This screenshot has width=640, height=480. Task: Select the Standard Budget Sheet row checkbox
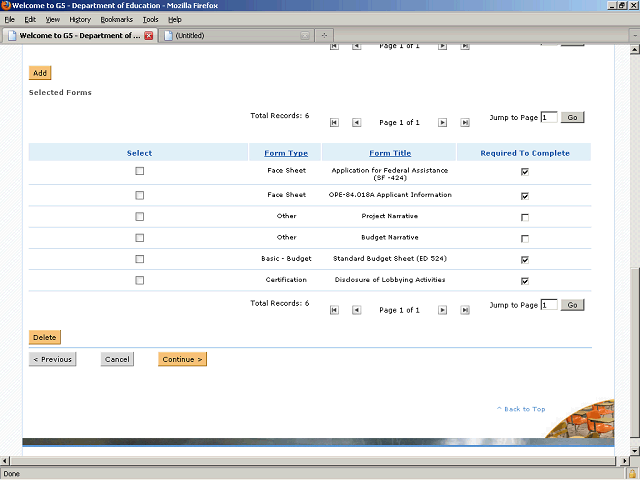pos(140,259)
